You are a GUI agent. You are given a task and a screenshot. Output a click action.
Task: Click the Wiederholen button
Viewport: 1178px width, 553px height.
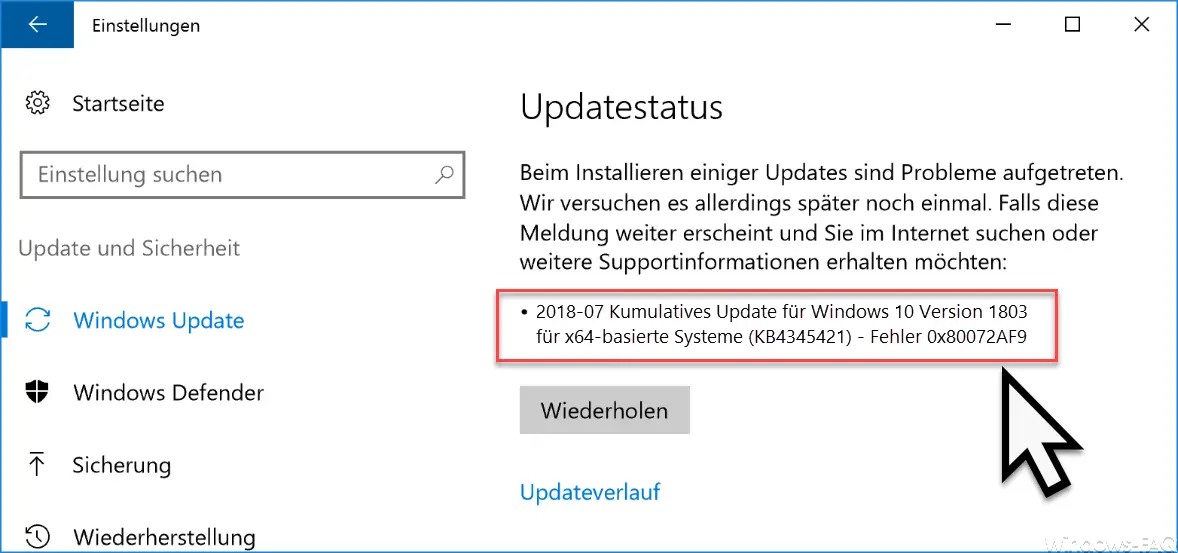[x=604, y=410]
